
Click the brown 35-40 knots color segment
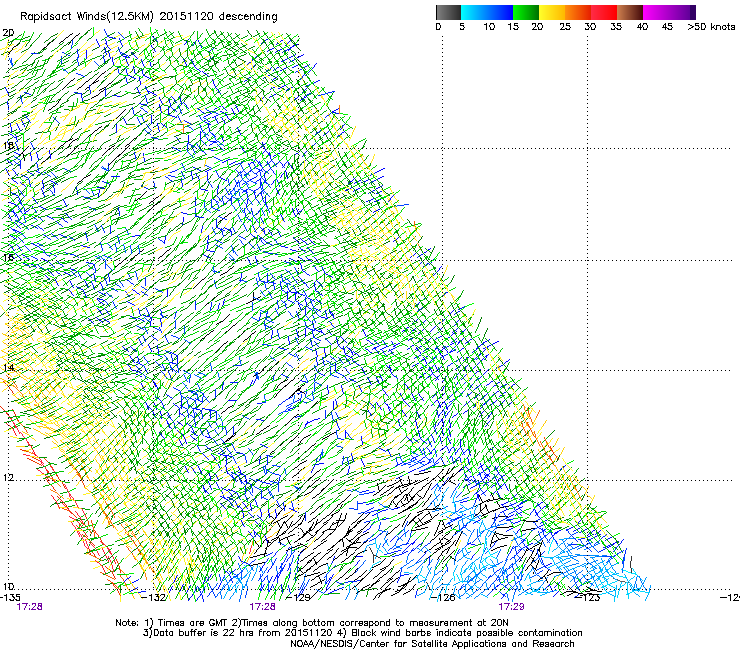click(630, 12)
